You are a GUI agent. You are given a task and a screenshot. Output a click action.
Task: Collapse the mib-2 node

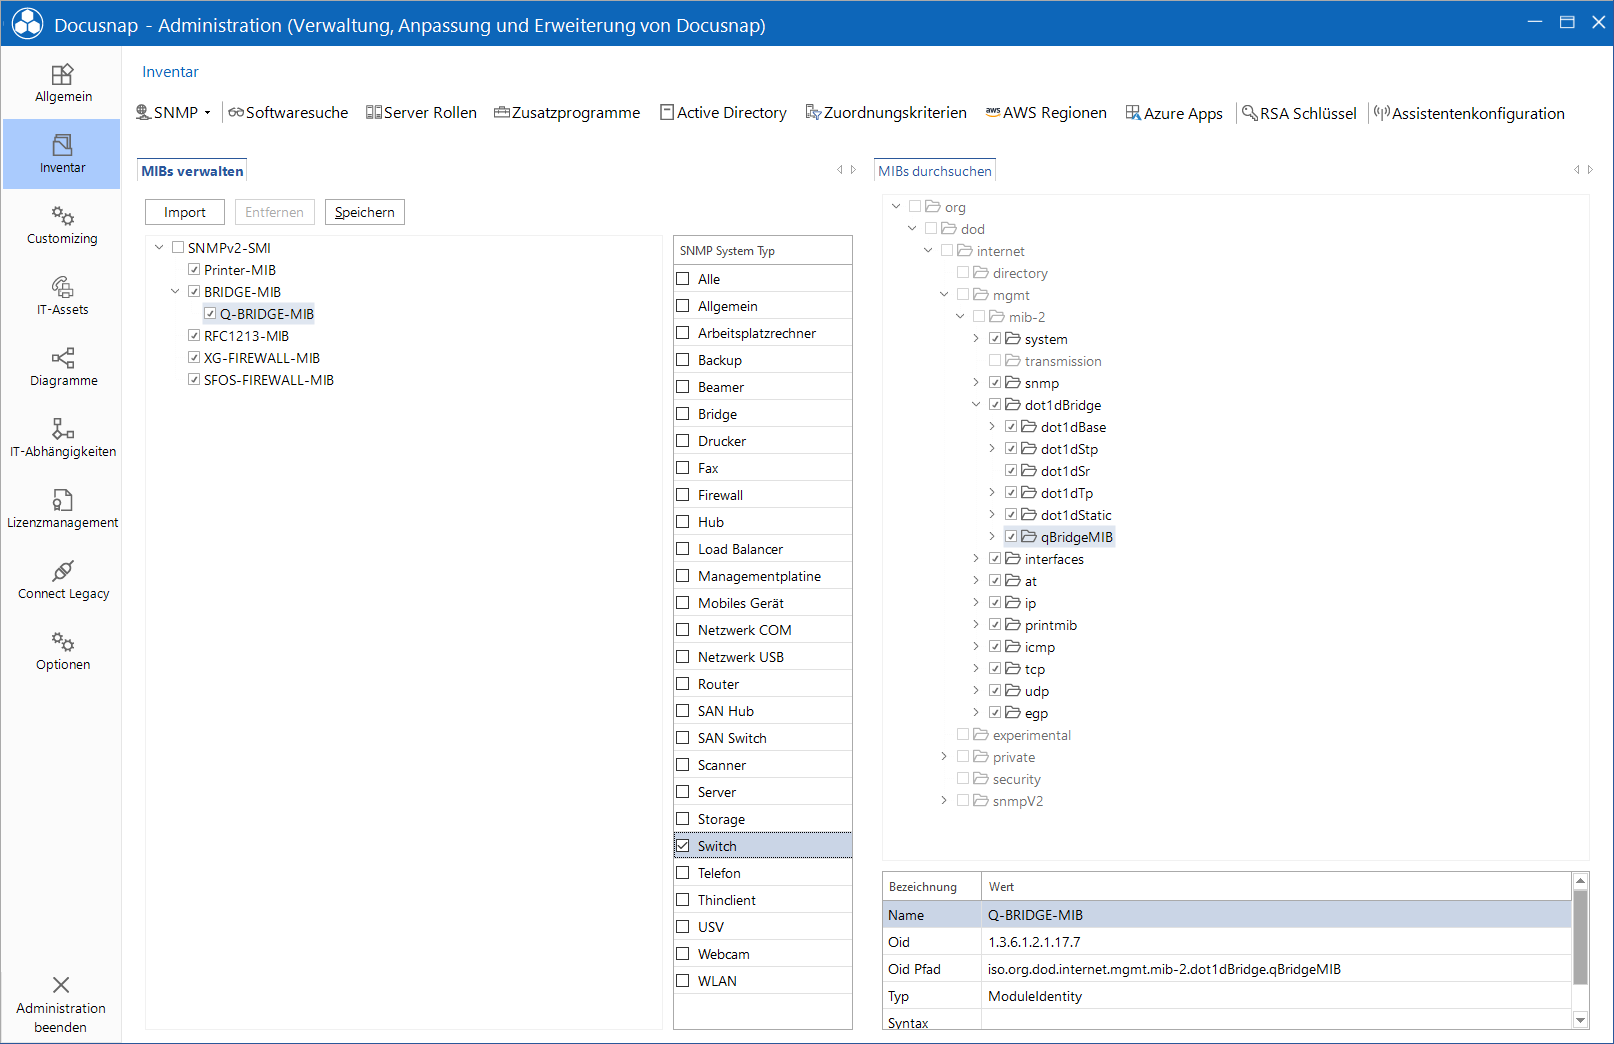coord(960,317)
